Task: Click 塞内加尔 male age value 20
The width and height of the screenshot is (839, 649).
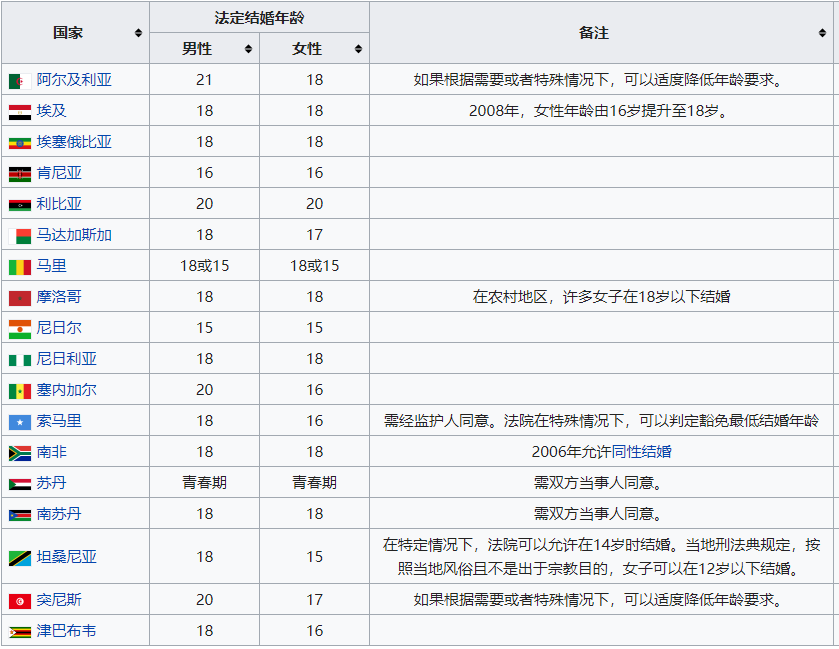Action: click(204, 390)
